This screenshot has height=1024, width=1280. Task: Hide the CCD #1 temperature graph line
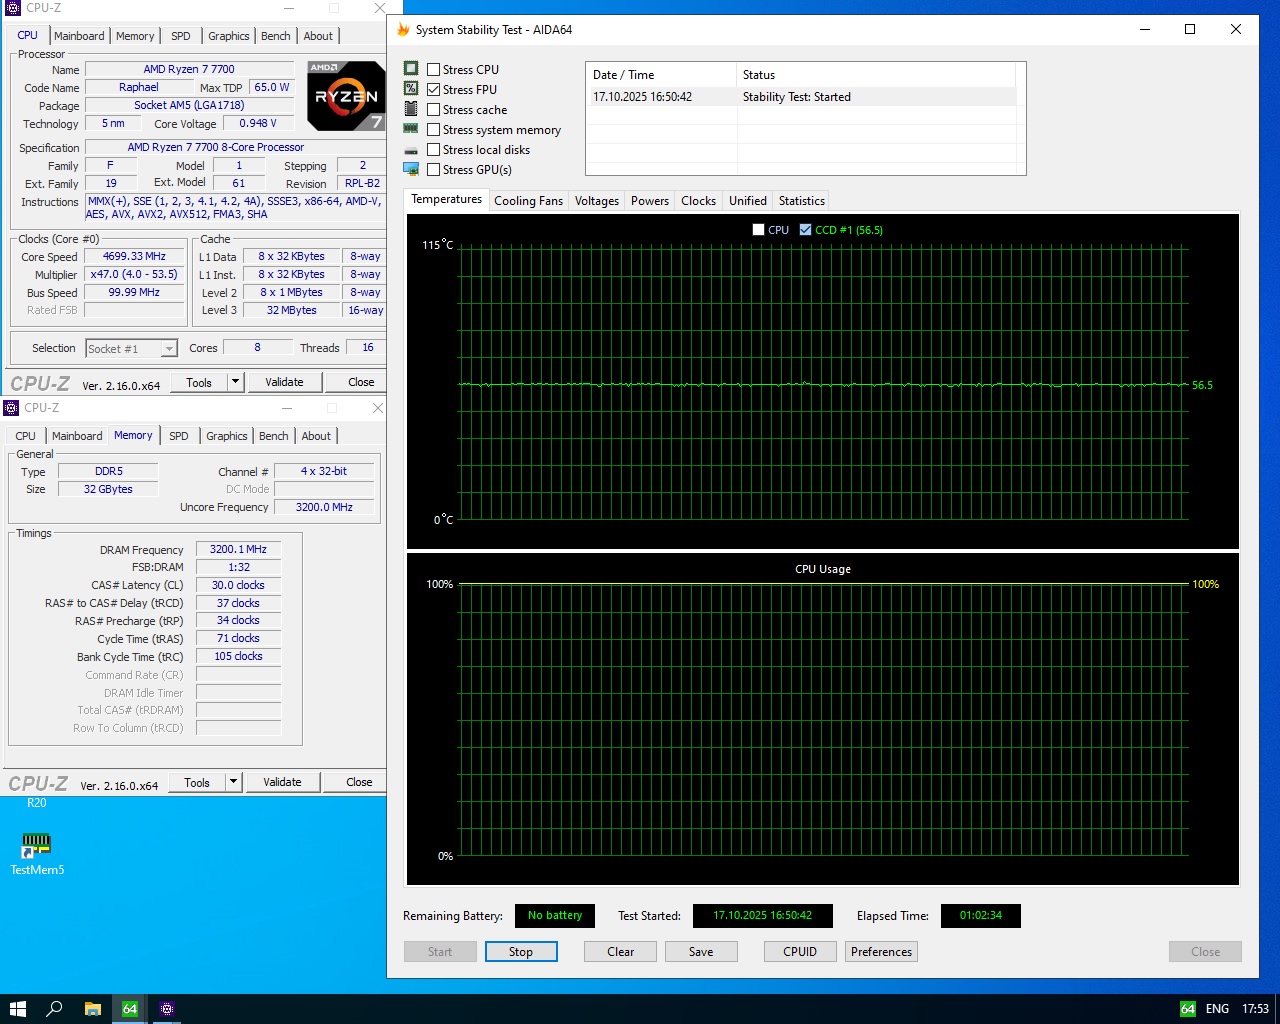(x=805, y=230)
